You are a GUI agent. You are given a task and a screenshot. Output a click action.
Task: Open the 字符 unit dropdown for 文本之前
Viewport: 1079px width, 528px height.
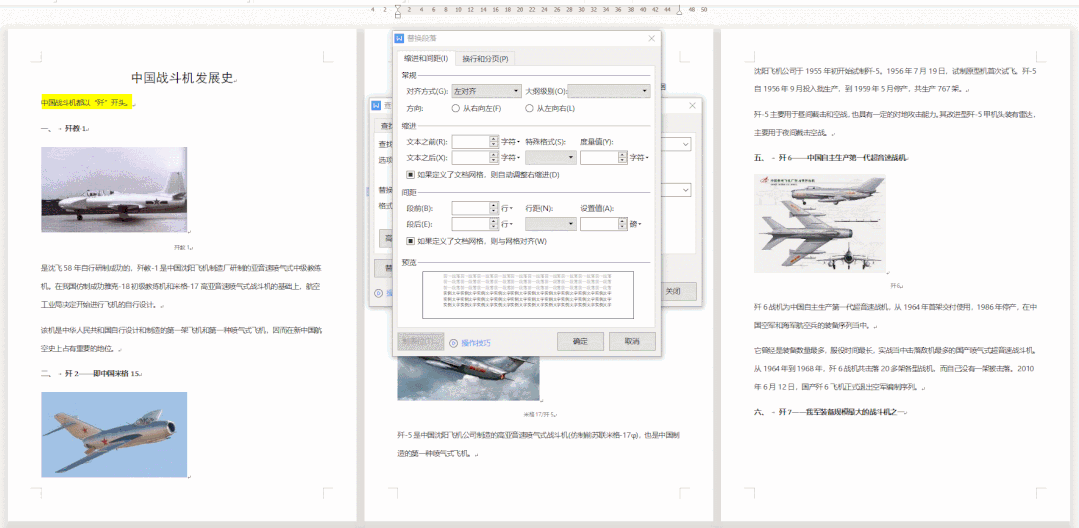coord(510,142)
